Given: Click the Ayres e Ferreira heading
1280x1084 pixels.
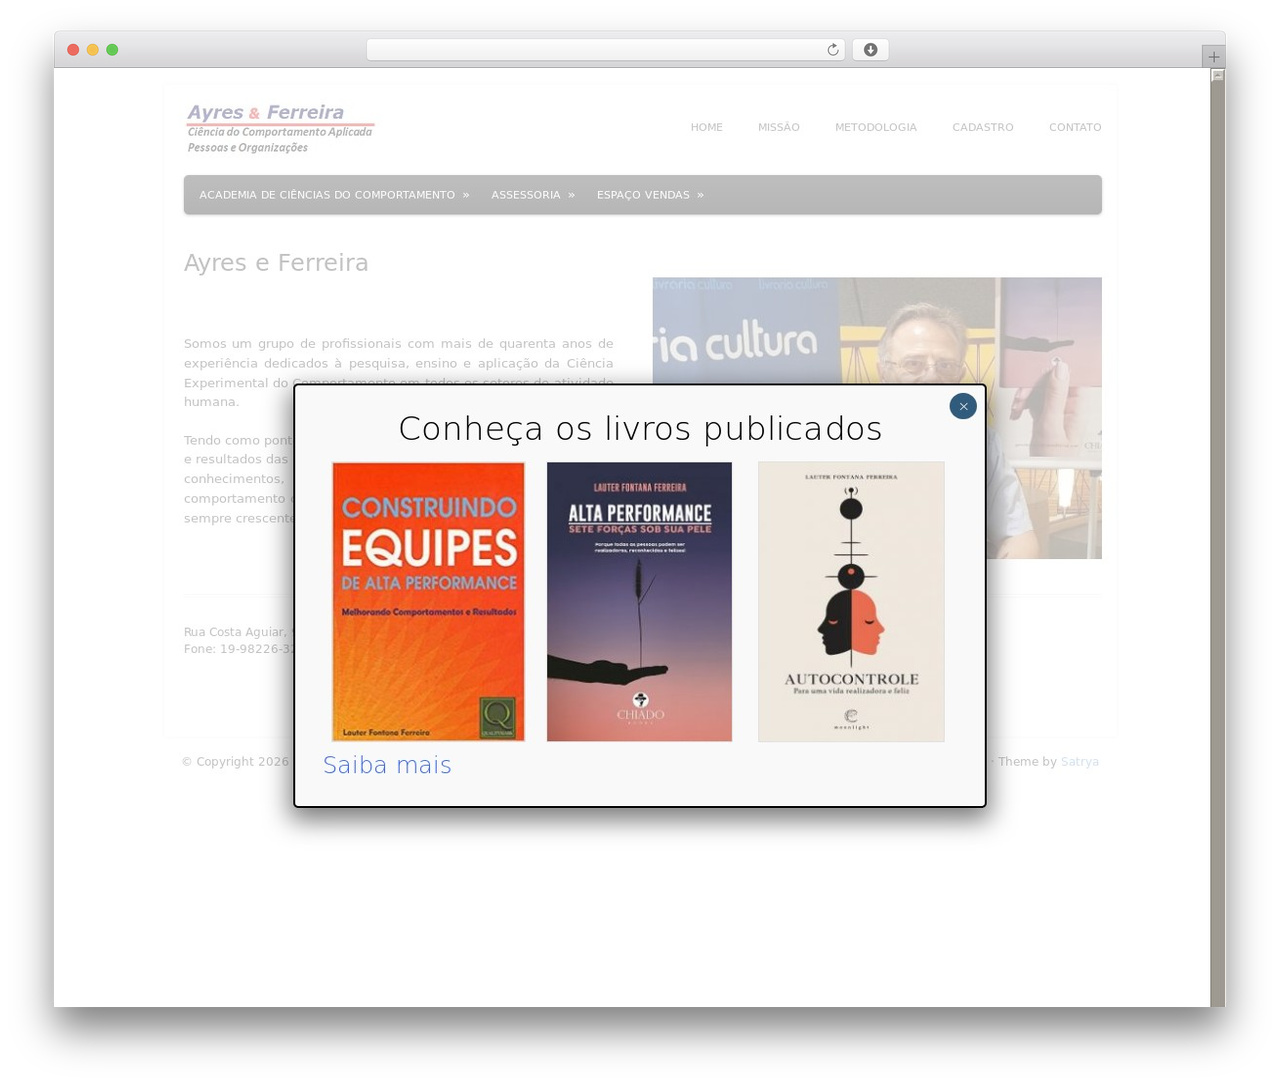Looking at the screenshot, I should (x=276, y=263).
